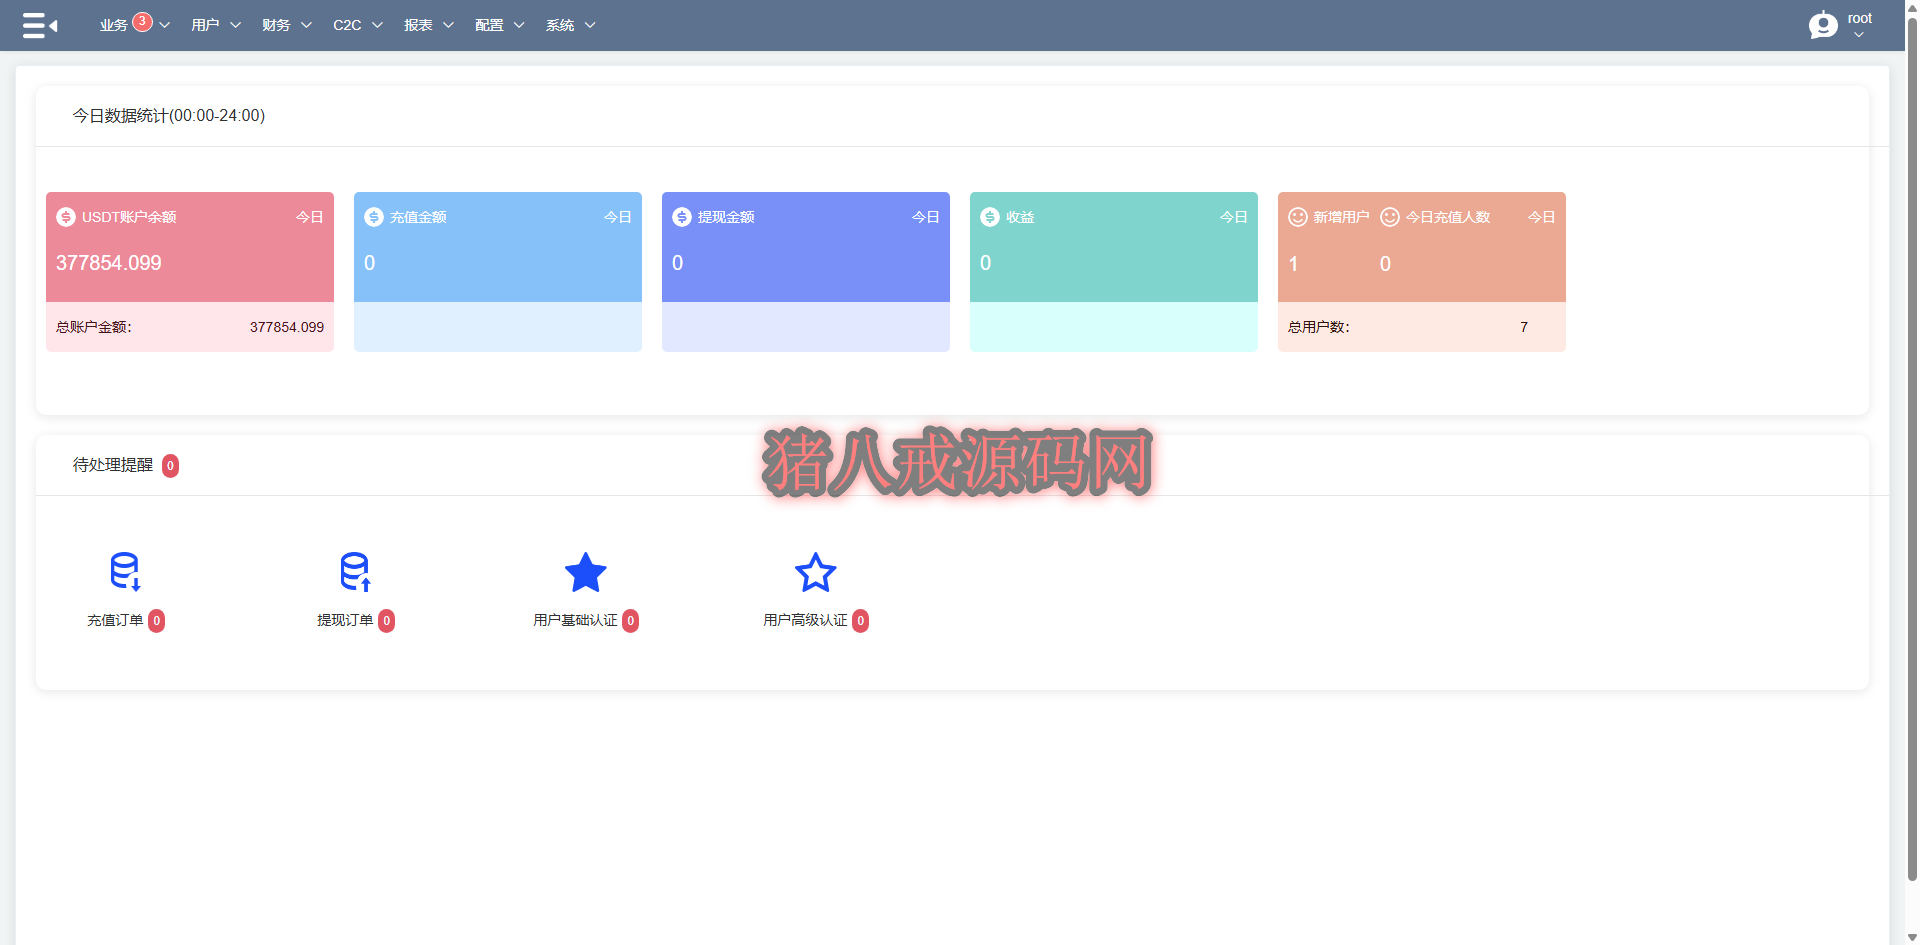Open the 系统 menu
The height and width of the screenshot is (945, 1920).
coord(560,25)
